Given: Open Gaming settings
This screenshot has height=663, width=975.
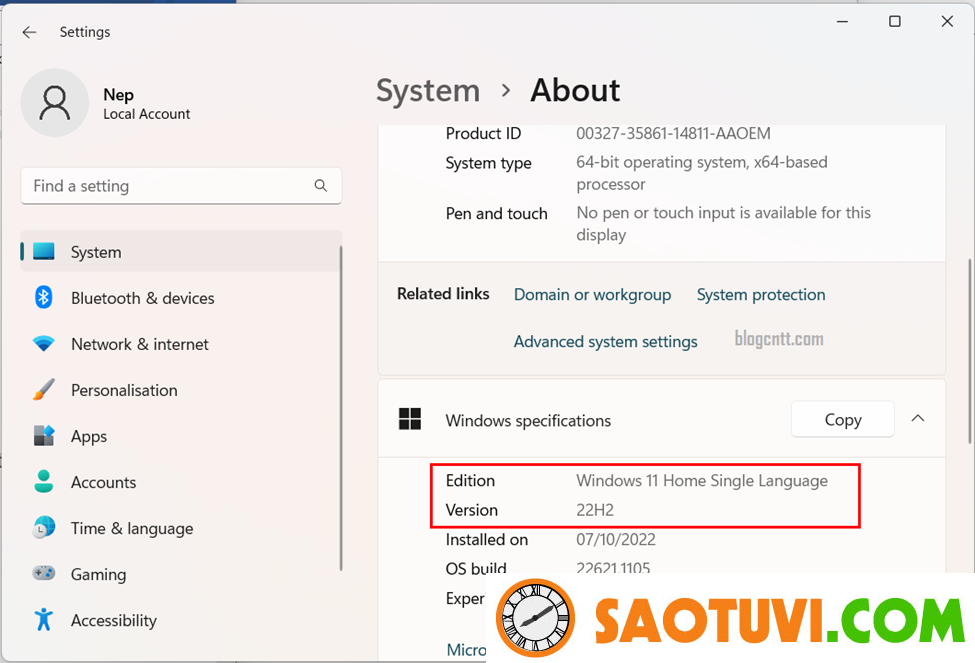Looking at the screenshot, I should pos(181,573).
